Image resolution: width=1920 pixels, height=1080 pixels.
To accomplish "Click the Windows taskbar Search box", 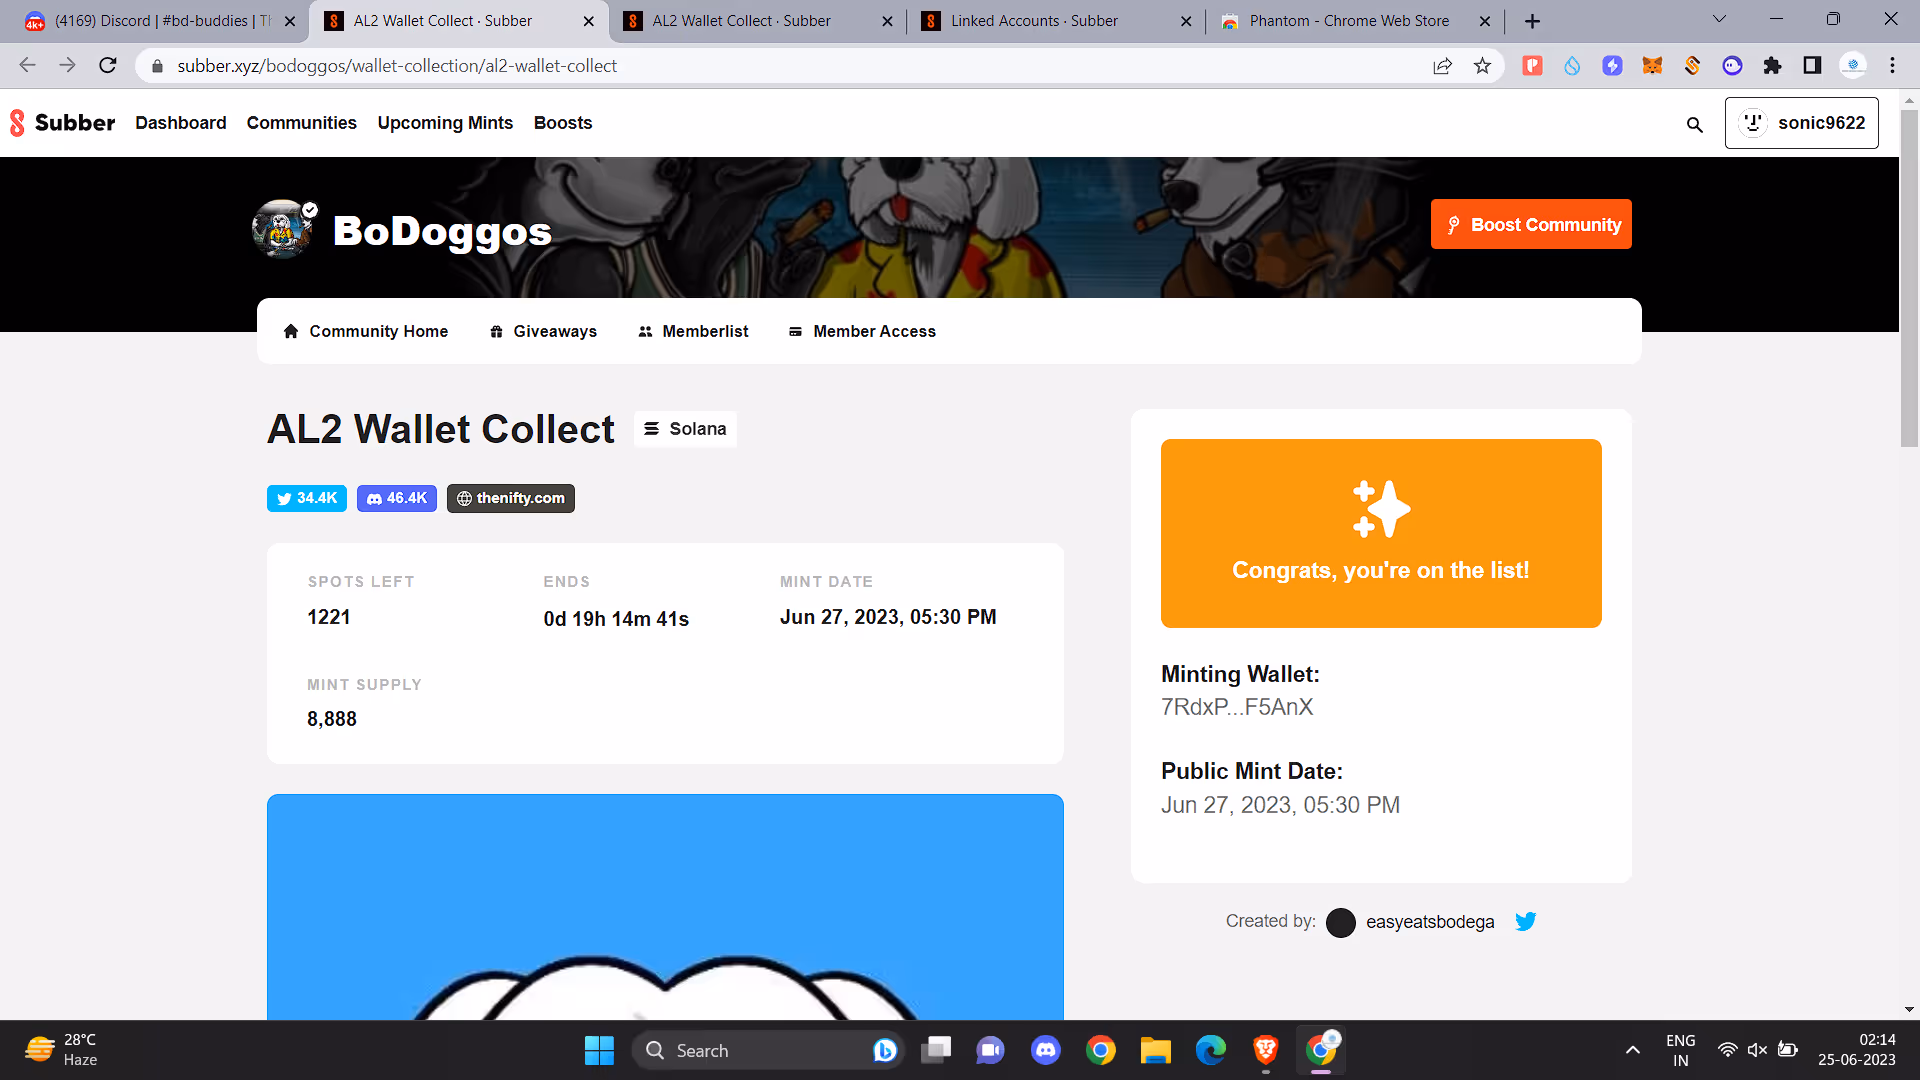I will (x=750, y=1050).
